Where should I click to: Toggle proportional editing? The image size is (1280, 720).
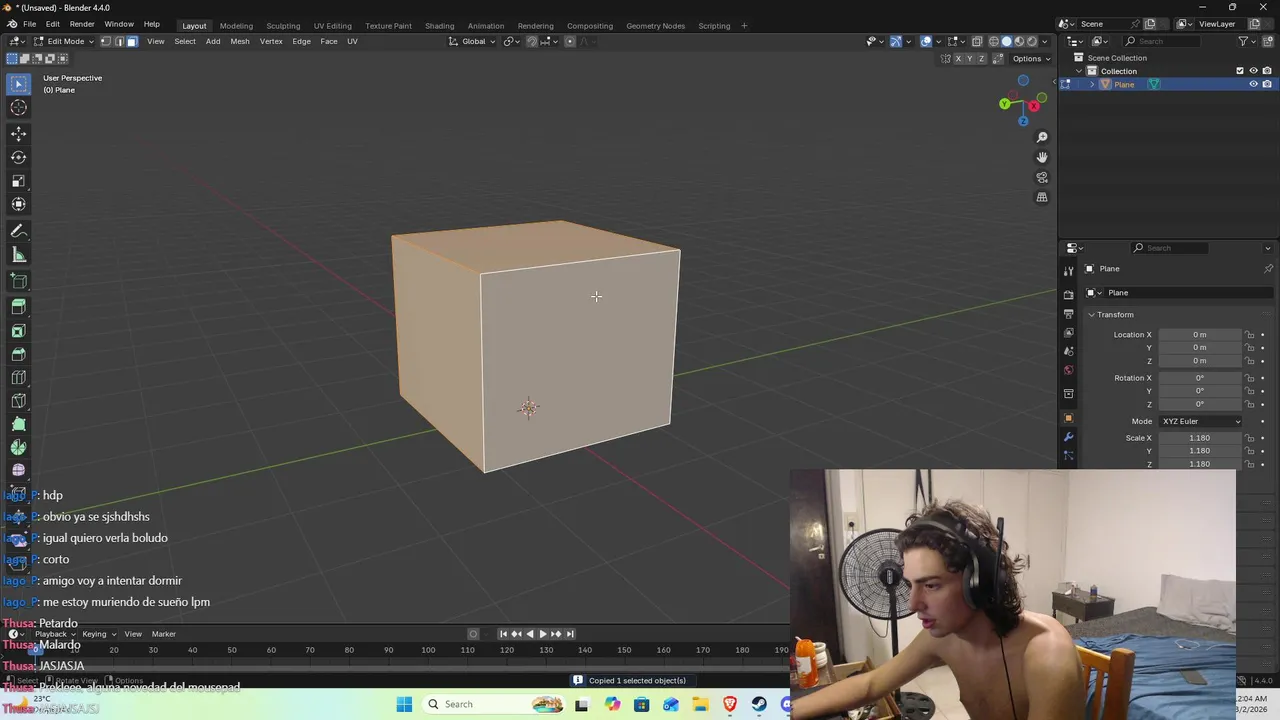(x=570, y=41)
